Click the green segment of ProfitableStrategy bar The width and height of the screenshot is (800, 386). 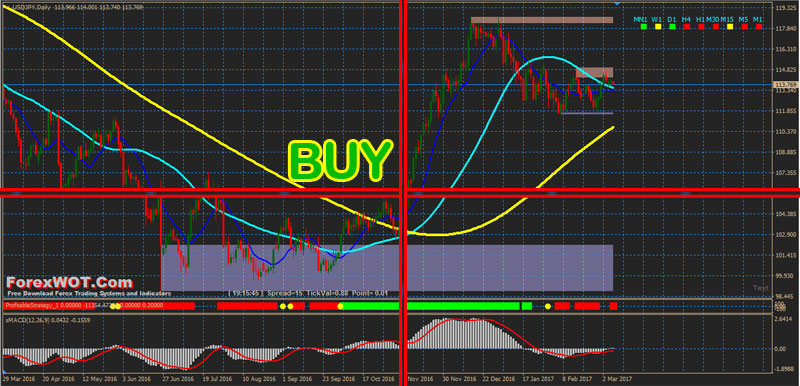click(x=430, y=306)
